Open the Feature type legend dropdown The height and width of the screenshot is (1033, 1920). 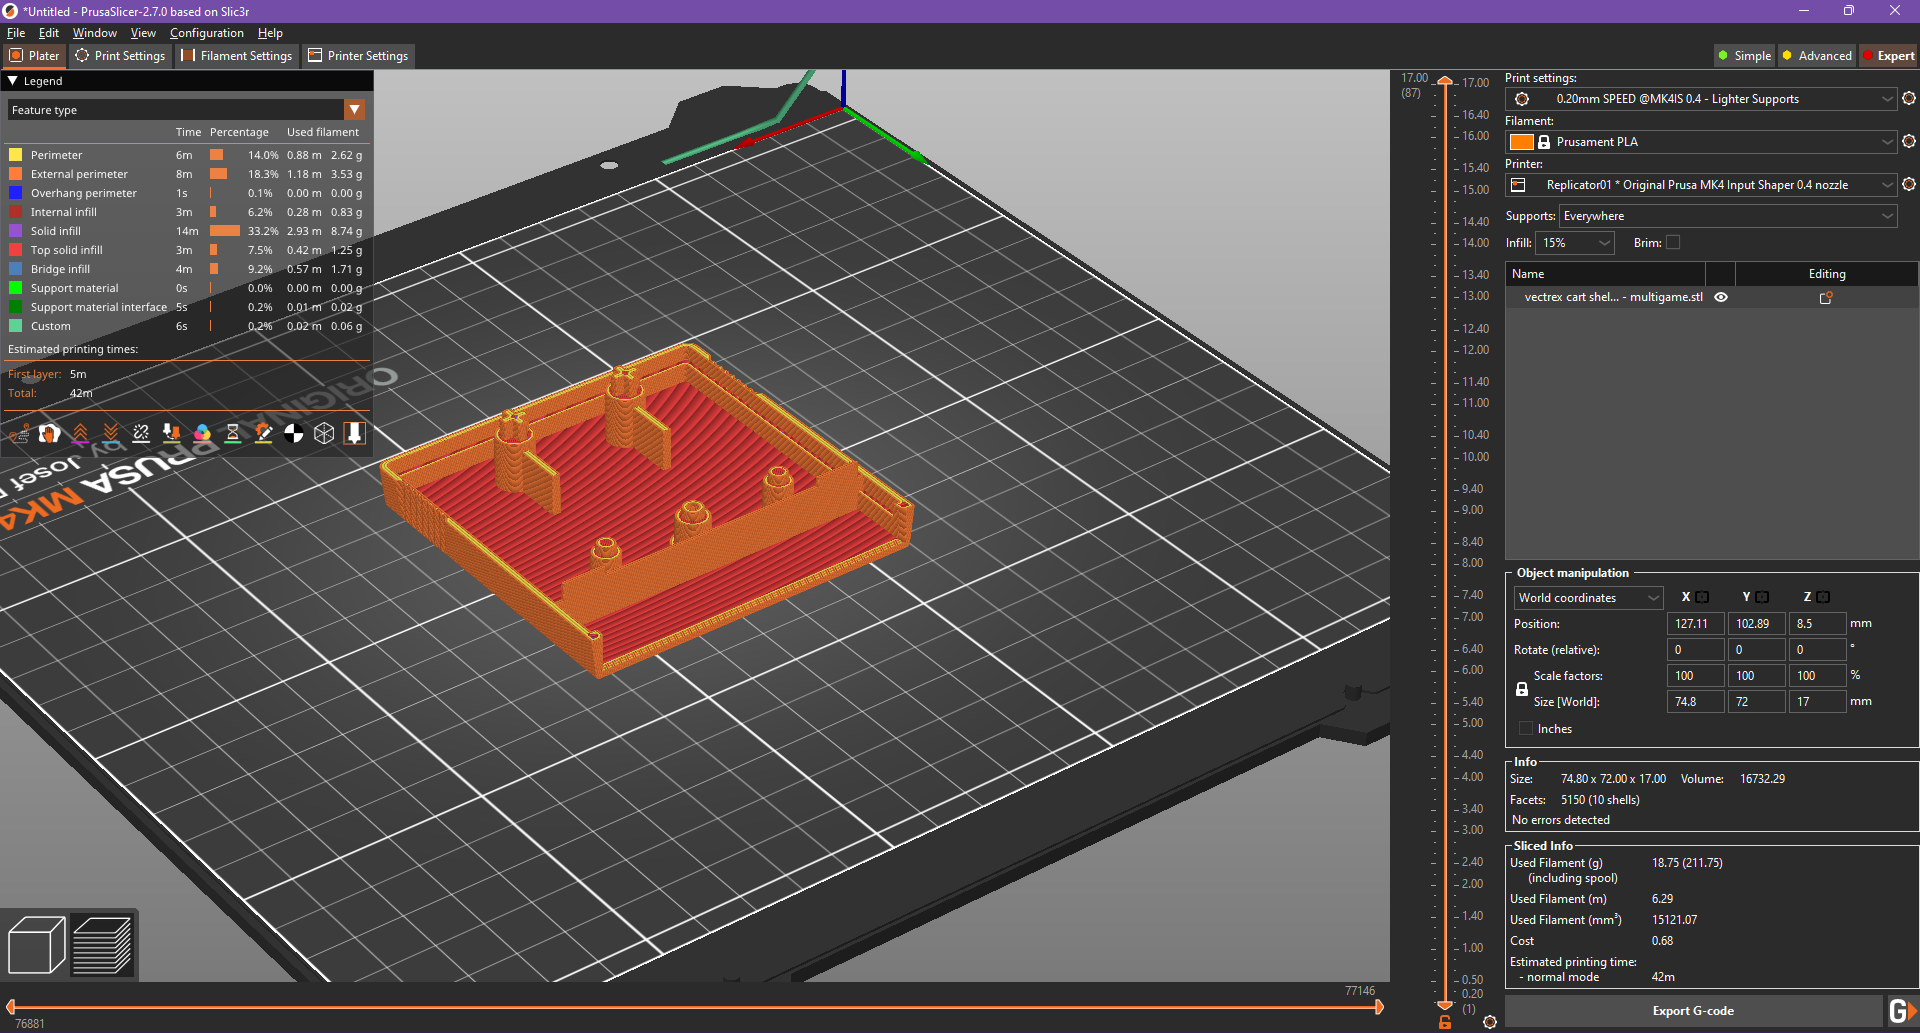[354, 110]
